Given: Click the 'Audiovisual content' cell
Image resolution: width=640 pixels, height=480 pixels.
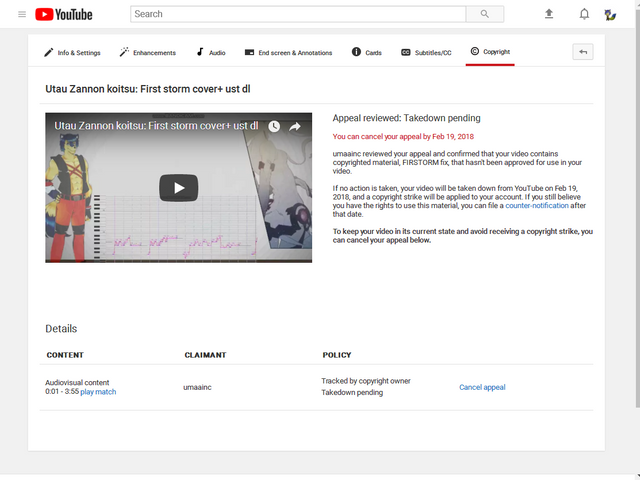Looking at the screenshot, I should 77,382.
